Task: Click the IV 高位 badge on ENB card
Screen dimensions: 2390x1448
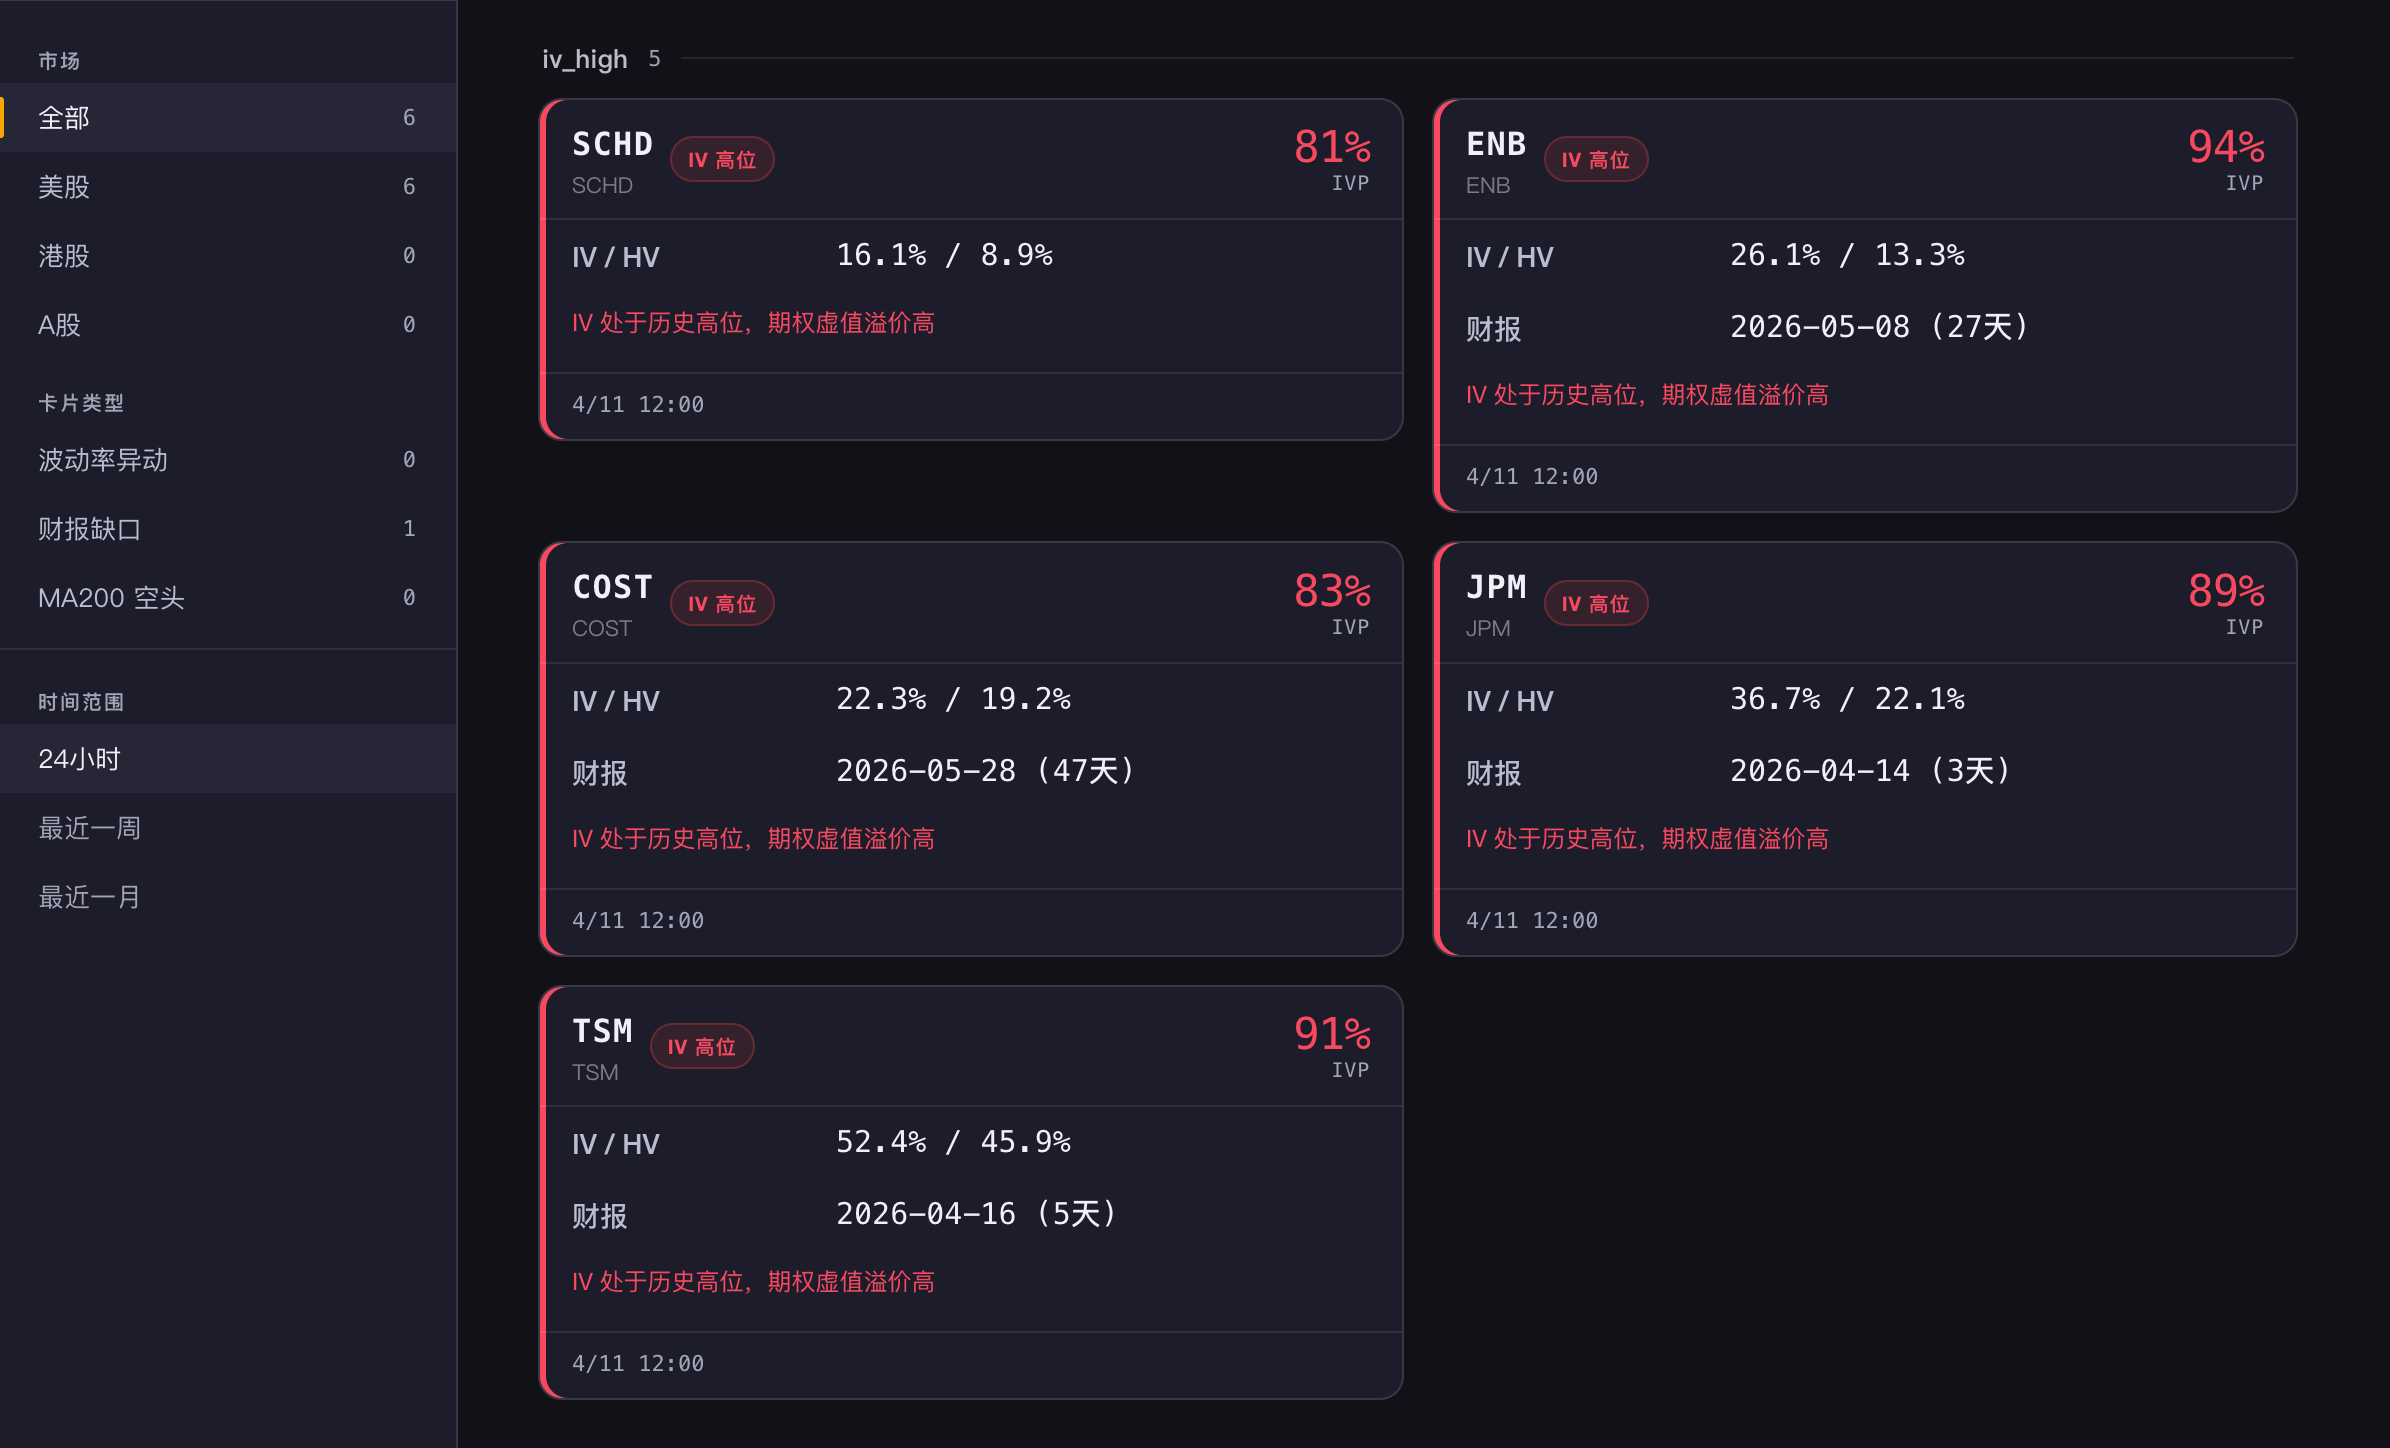Action: (x=1596, y=158)
